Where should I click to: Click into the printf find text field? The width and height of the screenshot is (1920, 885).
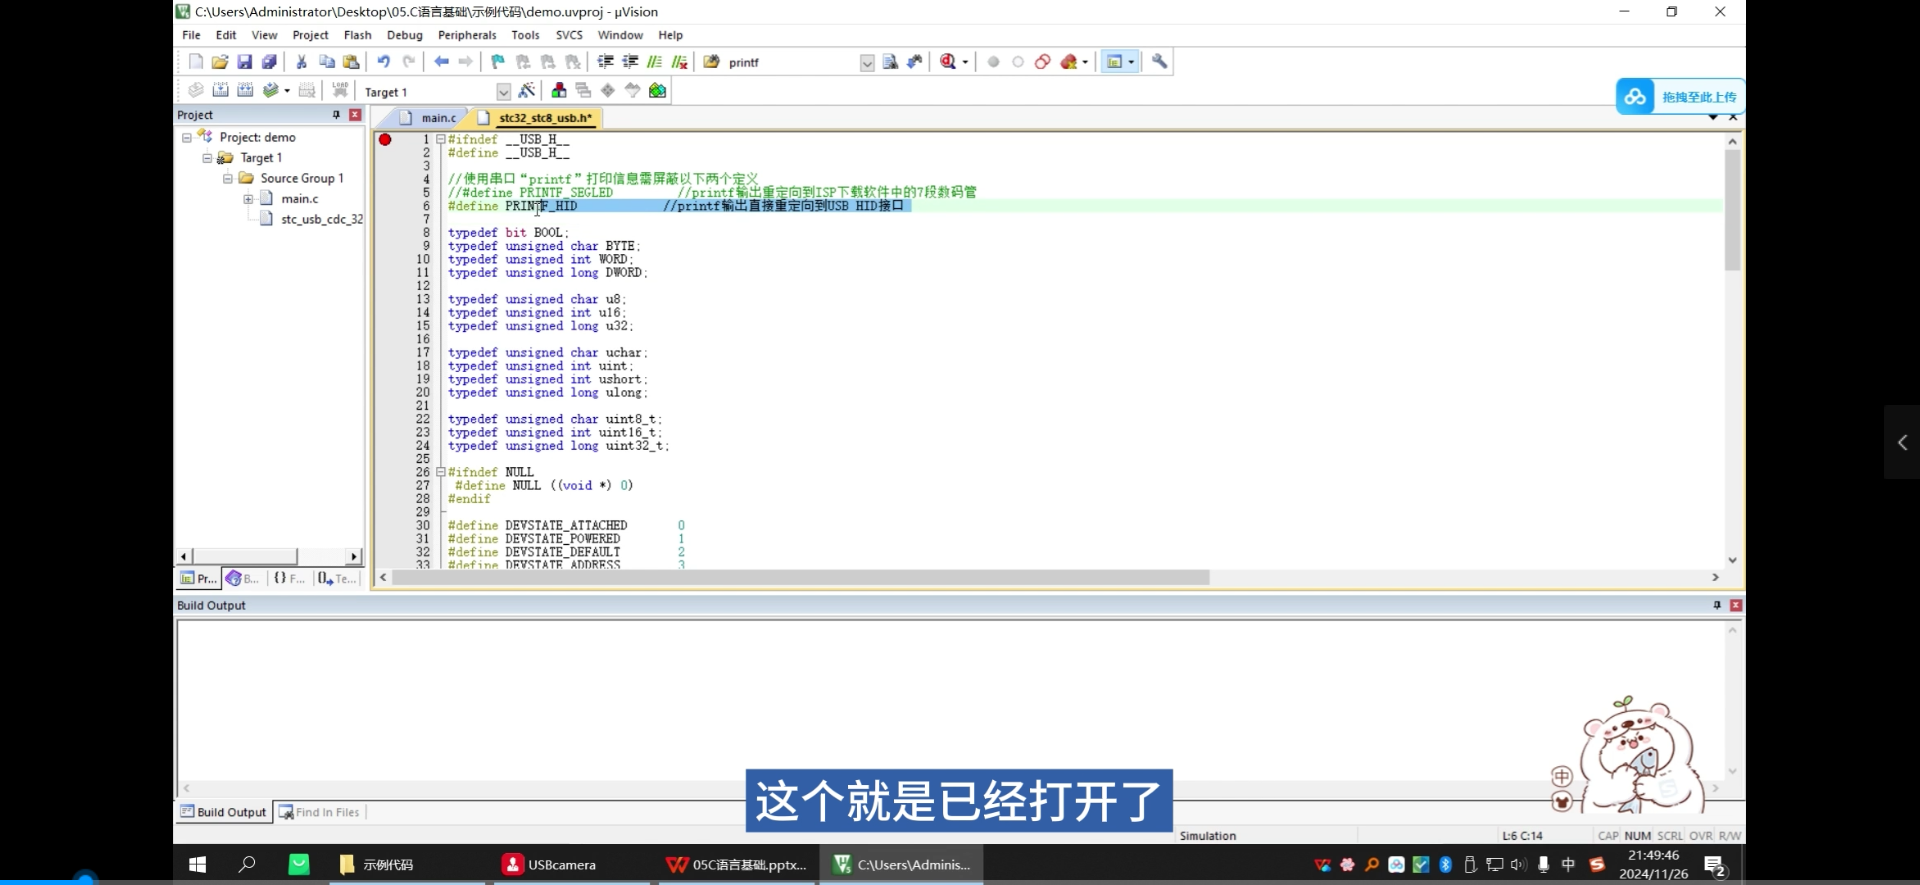coord(791,62)
